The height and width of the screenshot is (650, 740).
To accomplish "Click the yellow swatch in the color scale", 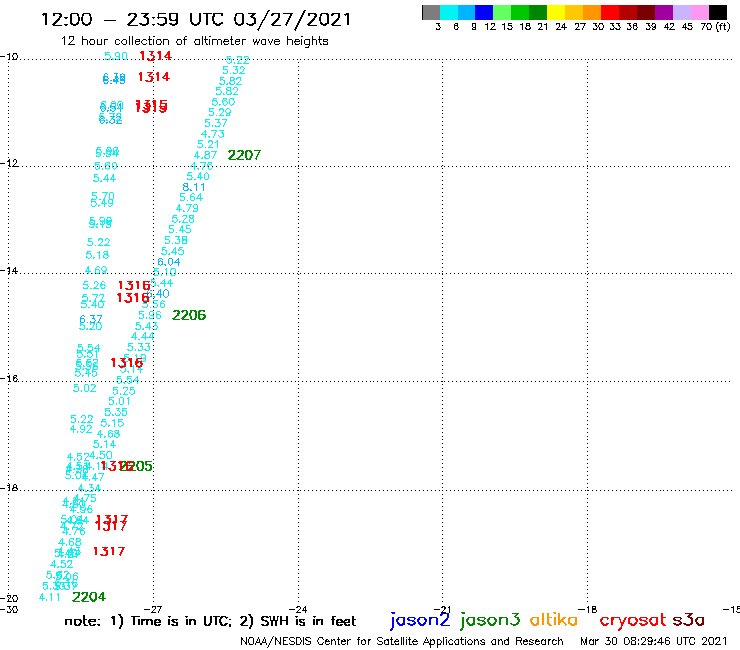I will tap(556, 12).
